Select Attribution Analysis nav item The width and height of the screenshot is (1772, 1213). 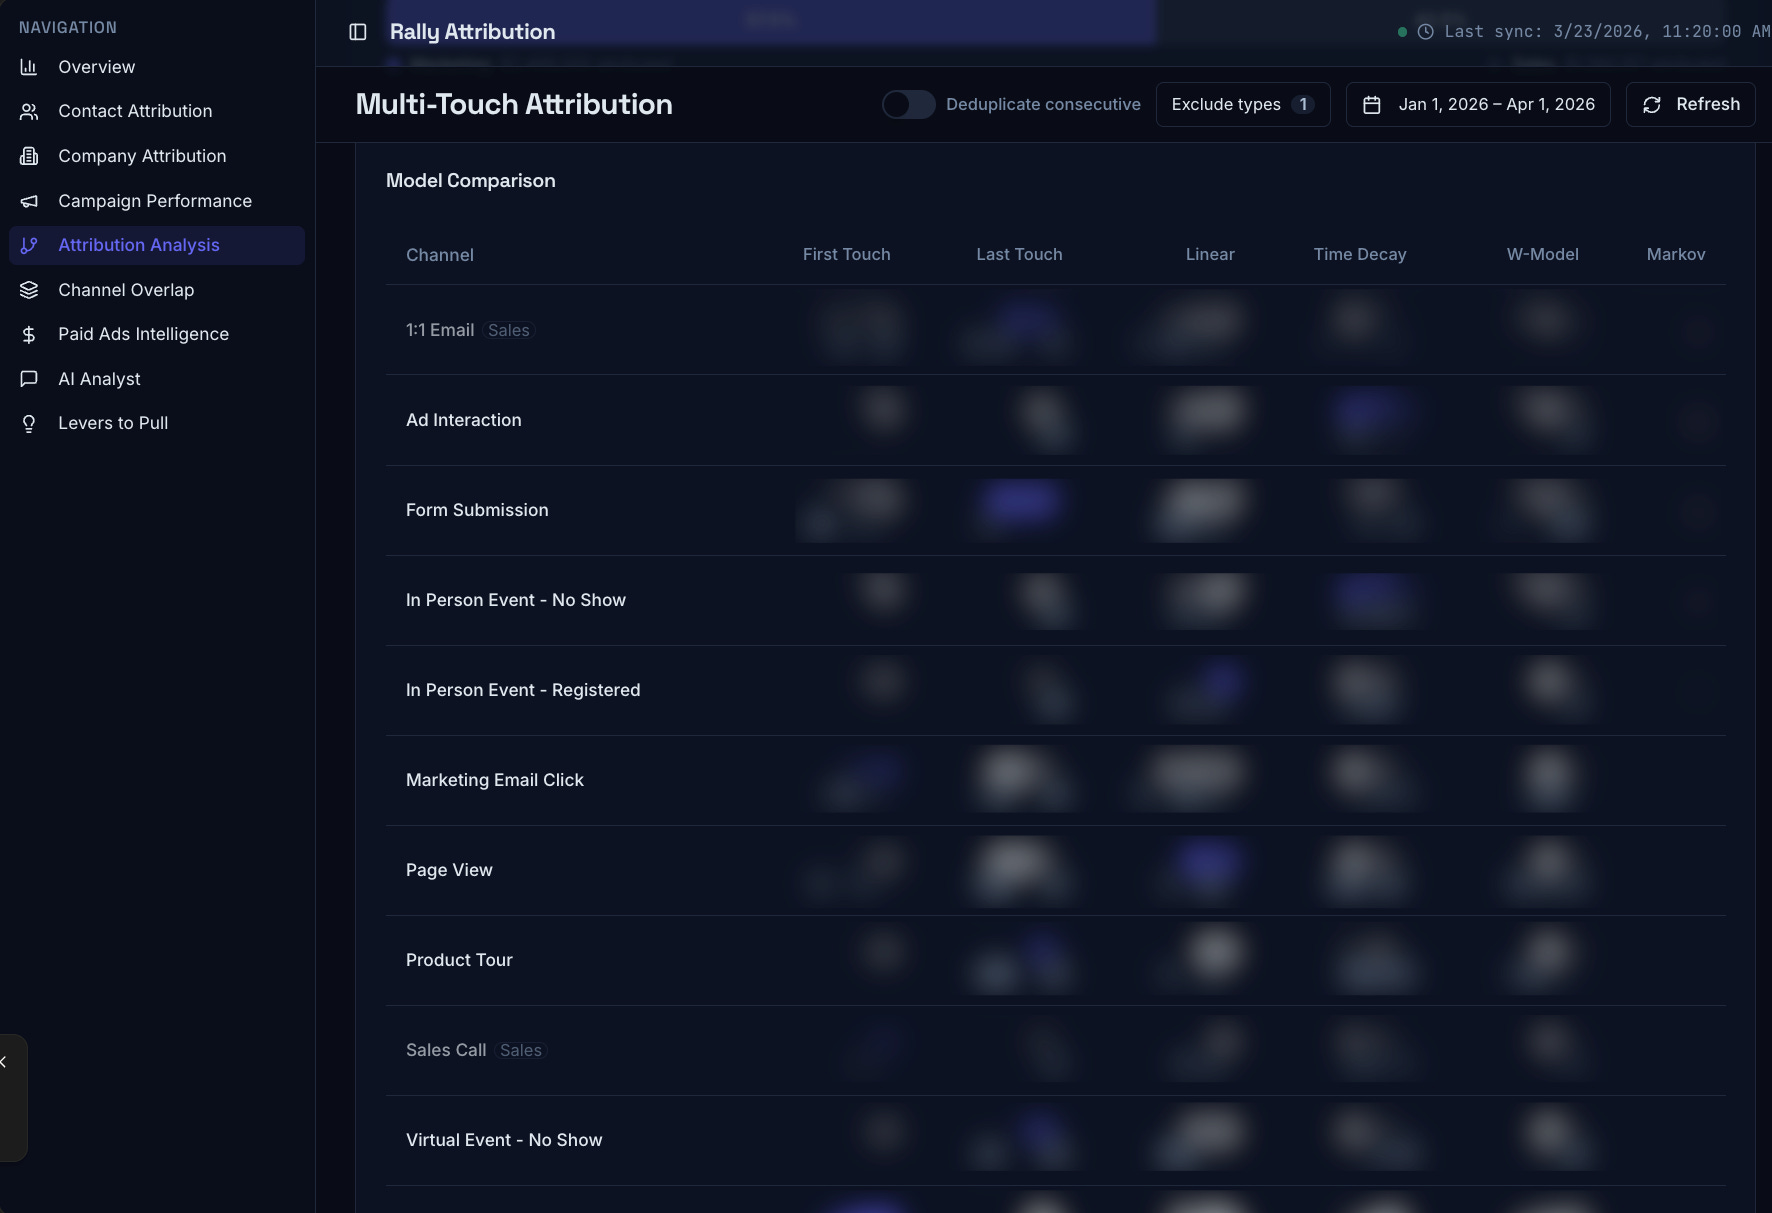tap(157, 245)
